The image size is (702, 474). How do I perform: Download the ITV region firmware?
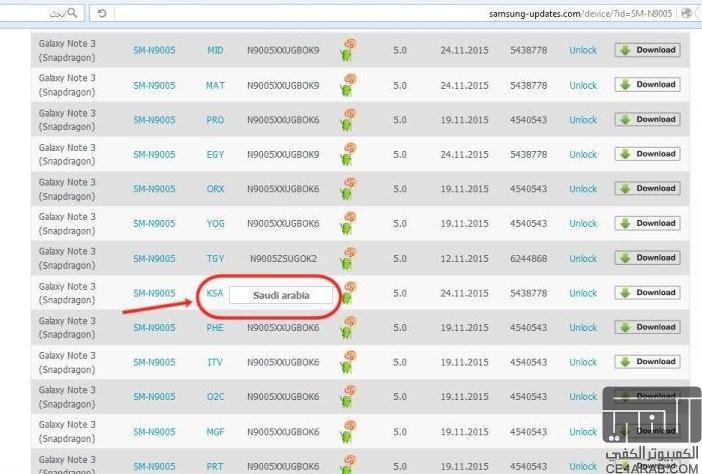tap(647, 361)
